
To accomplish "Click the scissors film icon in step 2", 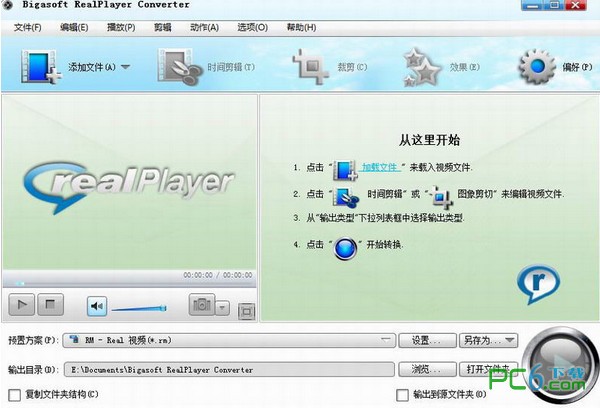I will 346,197.
